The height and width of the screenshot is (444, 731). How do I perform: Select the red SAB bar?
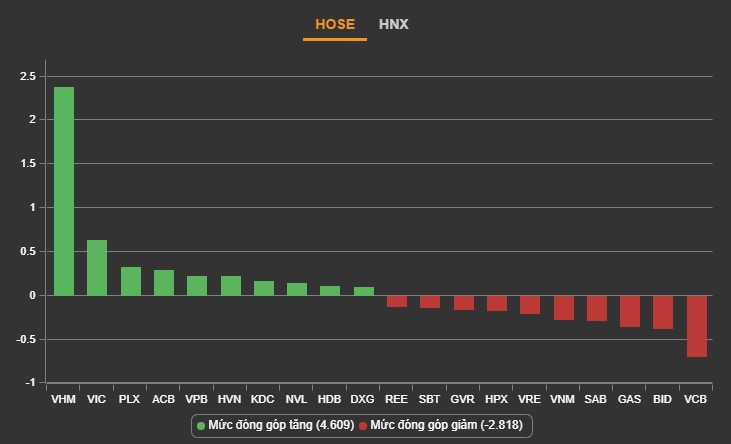(597, 308)
